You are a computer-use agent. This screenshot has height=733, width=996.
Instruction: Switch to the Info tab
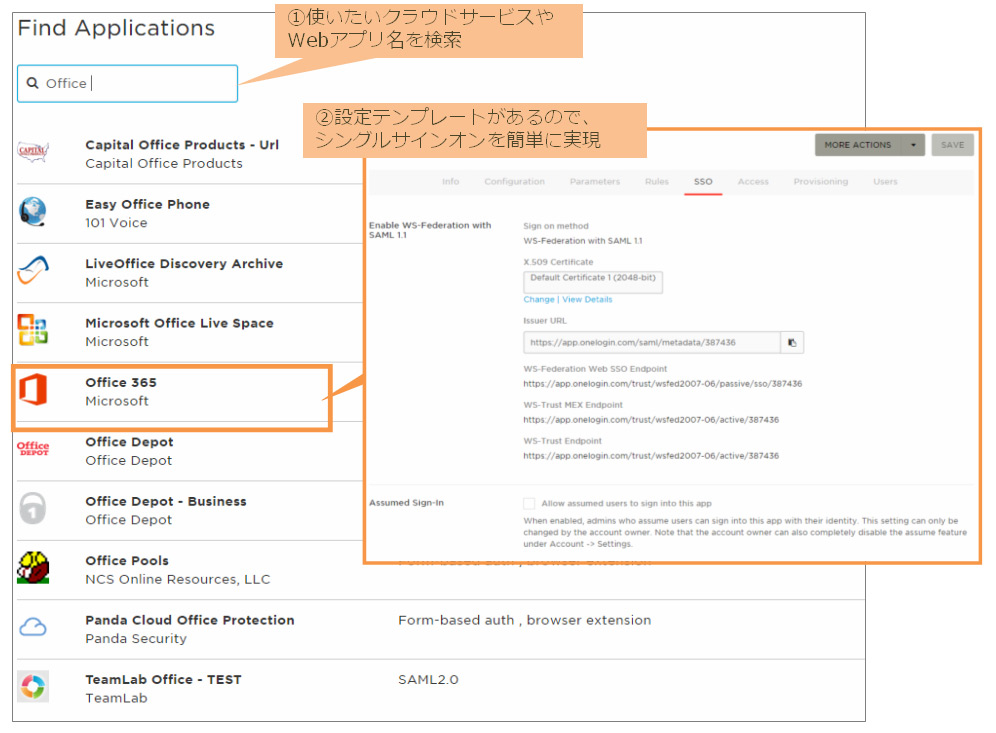point(450,182)
